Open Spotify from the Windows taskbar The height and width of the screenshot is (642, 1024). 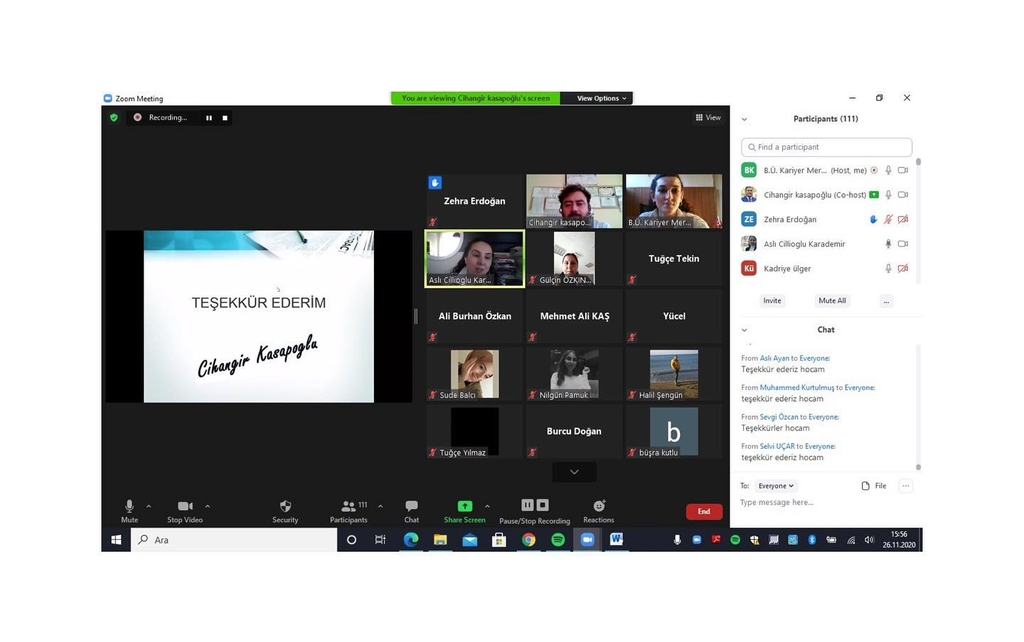tap(558, 540)
